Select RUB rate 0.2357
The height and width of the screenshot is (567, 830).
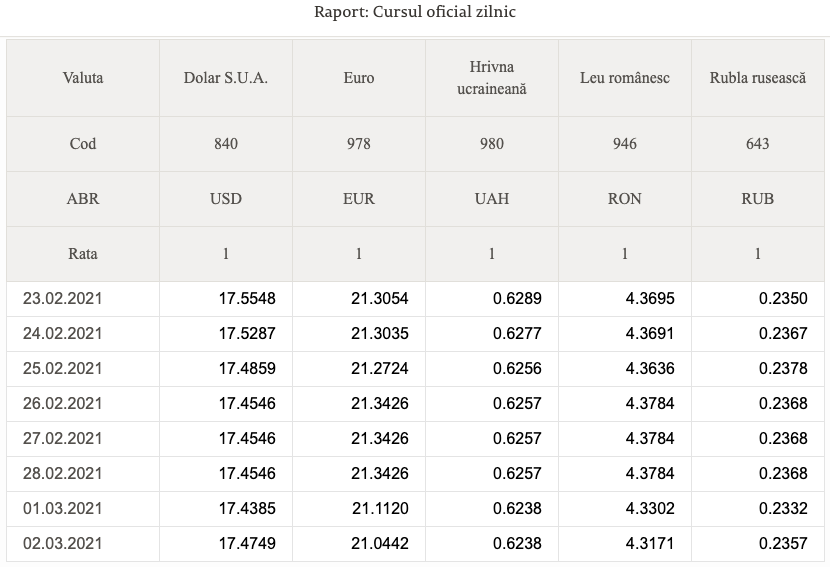[x=783, y=544]
